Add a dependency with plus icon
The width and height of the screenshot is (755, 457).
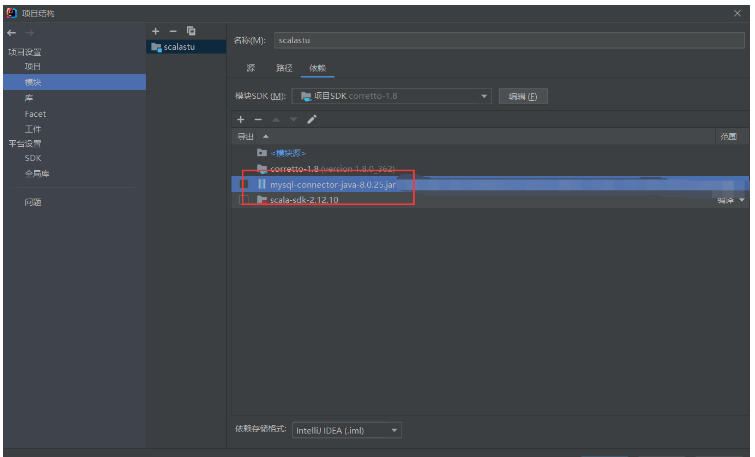coord(241,119)
